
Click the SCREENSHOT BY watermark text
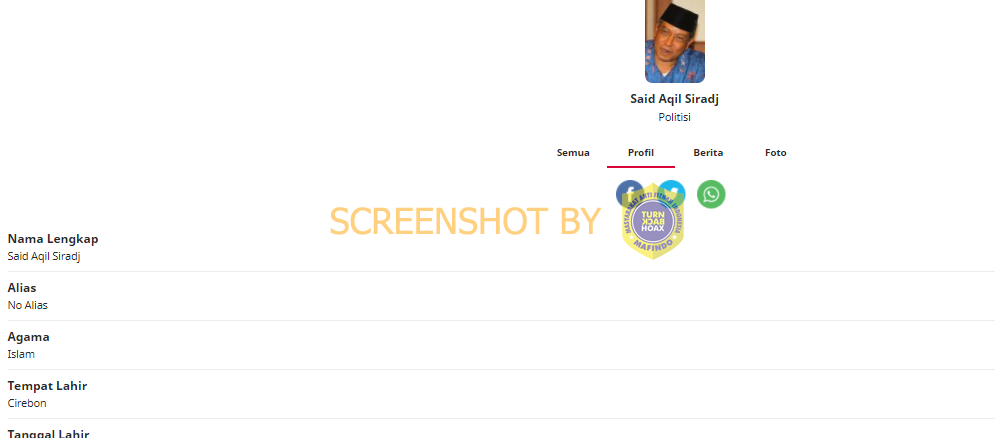point(465,222)
